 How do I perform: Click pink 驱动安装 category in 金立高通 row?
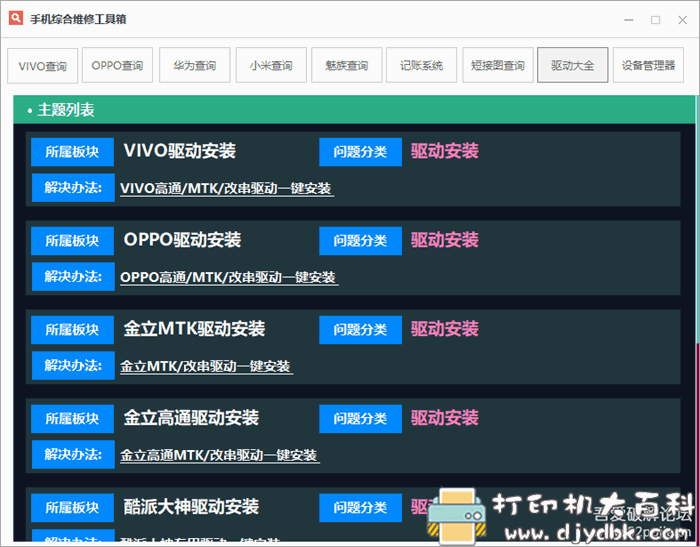(445, 418)
